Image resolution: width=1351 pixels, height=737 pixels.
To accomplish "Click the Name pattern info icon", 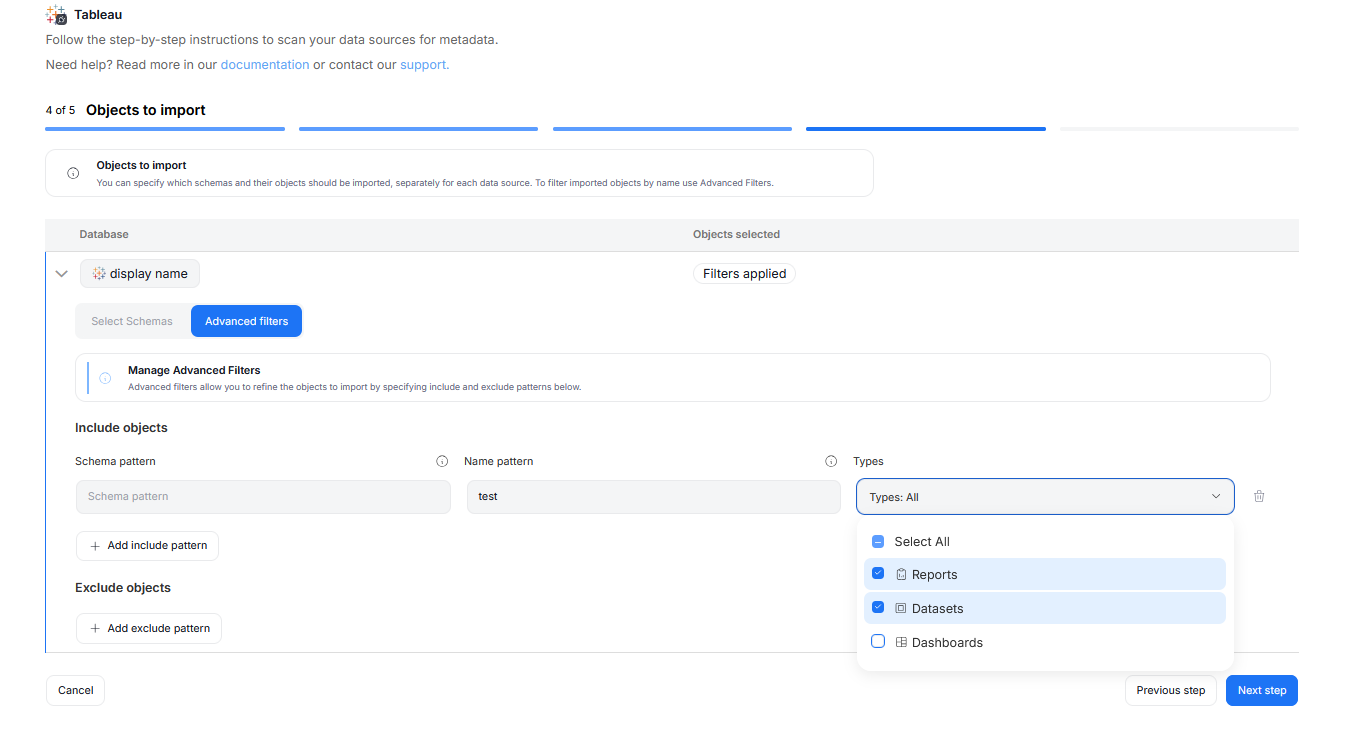I will tap(830, 461).
